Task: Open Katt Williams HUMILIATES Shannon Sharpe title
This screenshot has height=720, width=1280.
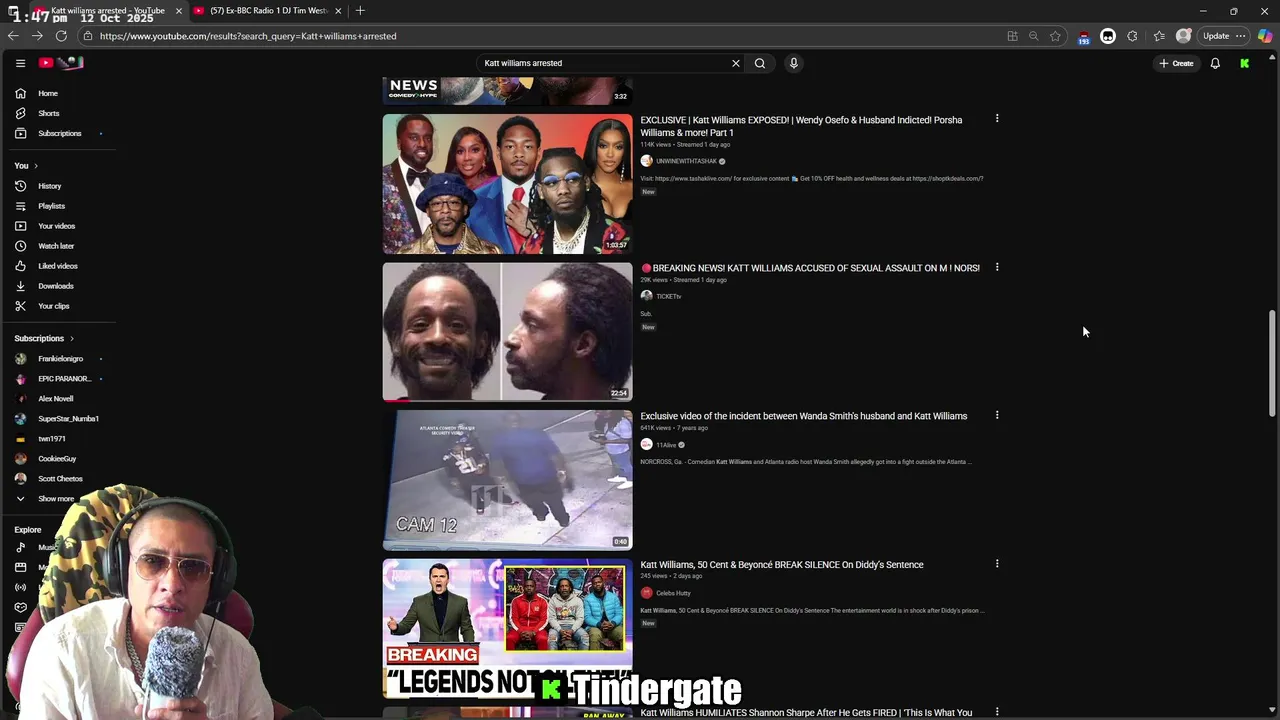Action: coord(806,713)
